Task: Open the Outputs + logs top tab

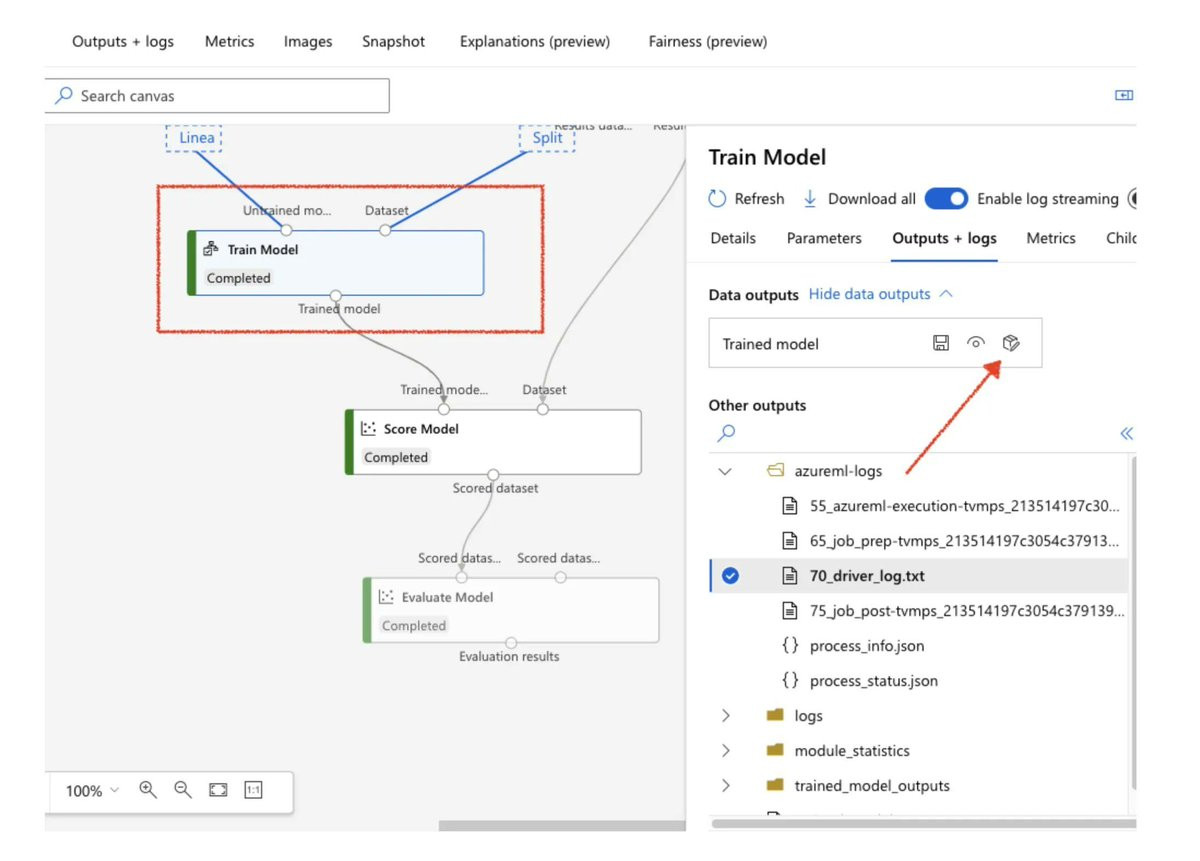Action: coord(123,42)
